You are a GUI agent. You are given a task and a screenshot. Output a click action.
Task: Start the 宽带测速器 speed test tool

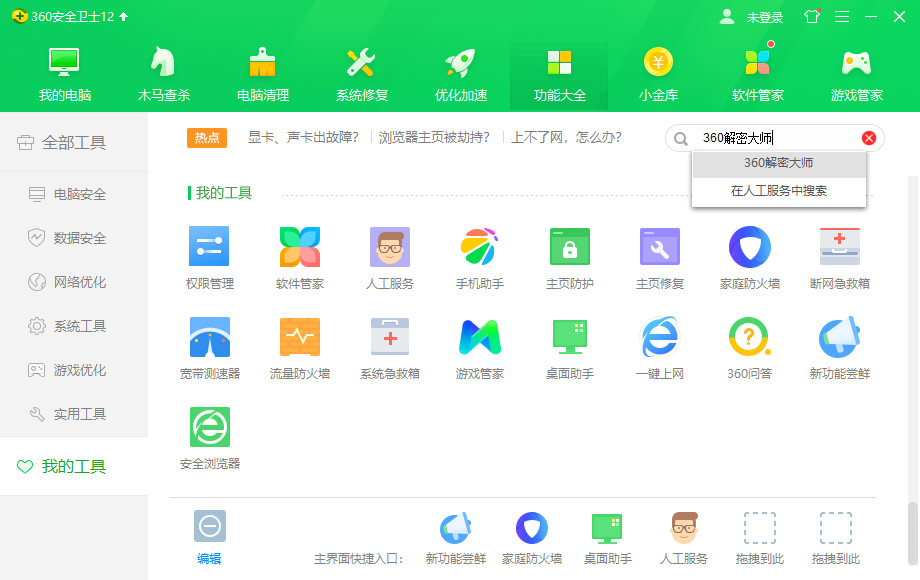pyautogui.click(x=209, y=338)
